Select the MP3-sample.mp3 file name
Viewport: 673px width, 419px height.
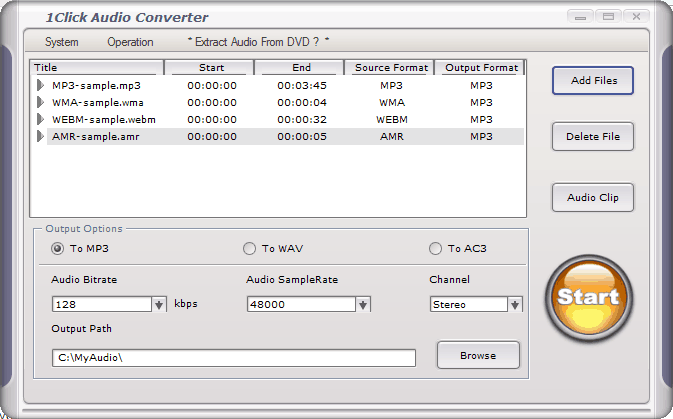click(96, 85)
